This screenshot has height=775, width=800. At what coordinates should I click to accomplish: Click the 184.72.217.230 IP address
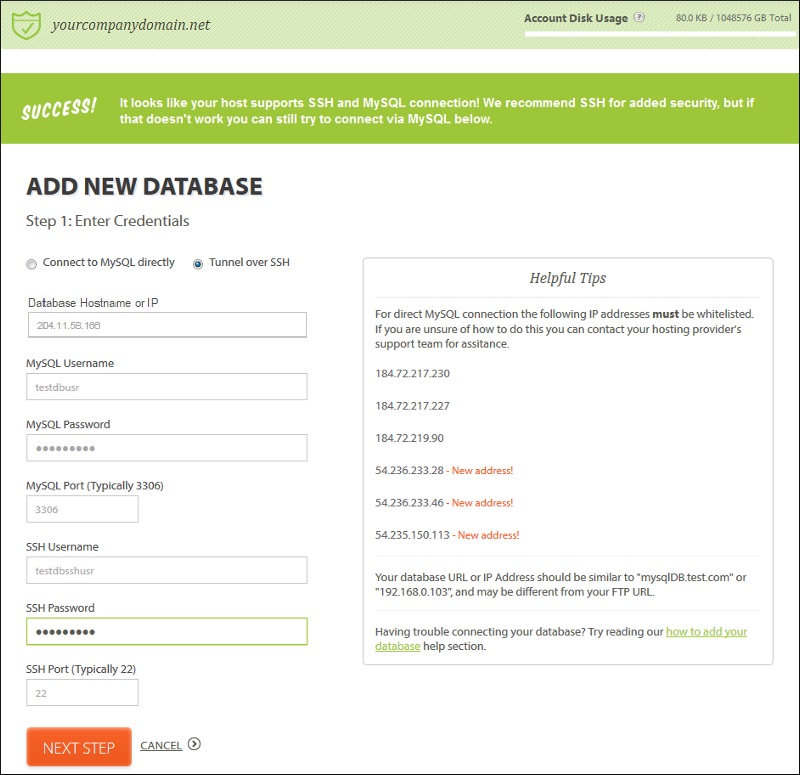click(412, 374)
